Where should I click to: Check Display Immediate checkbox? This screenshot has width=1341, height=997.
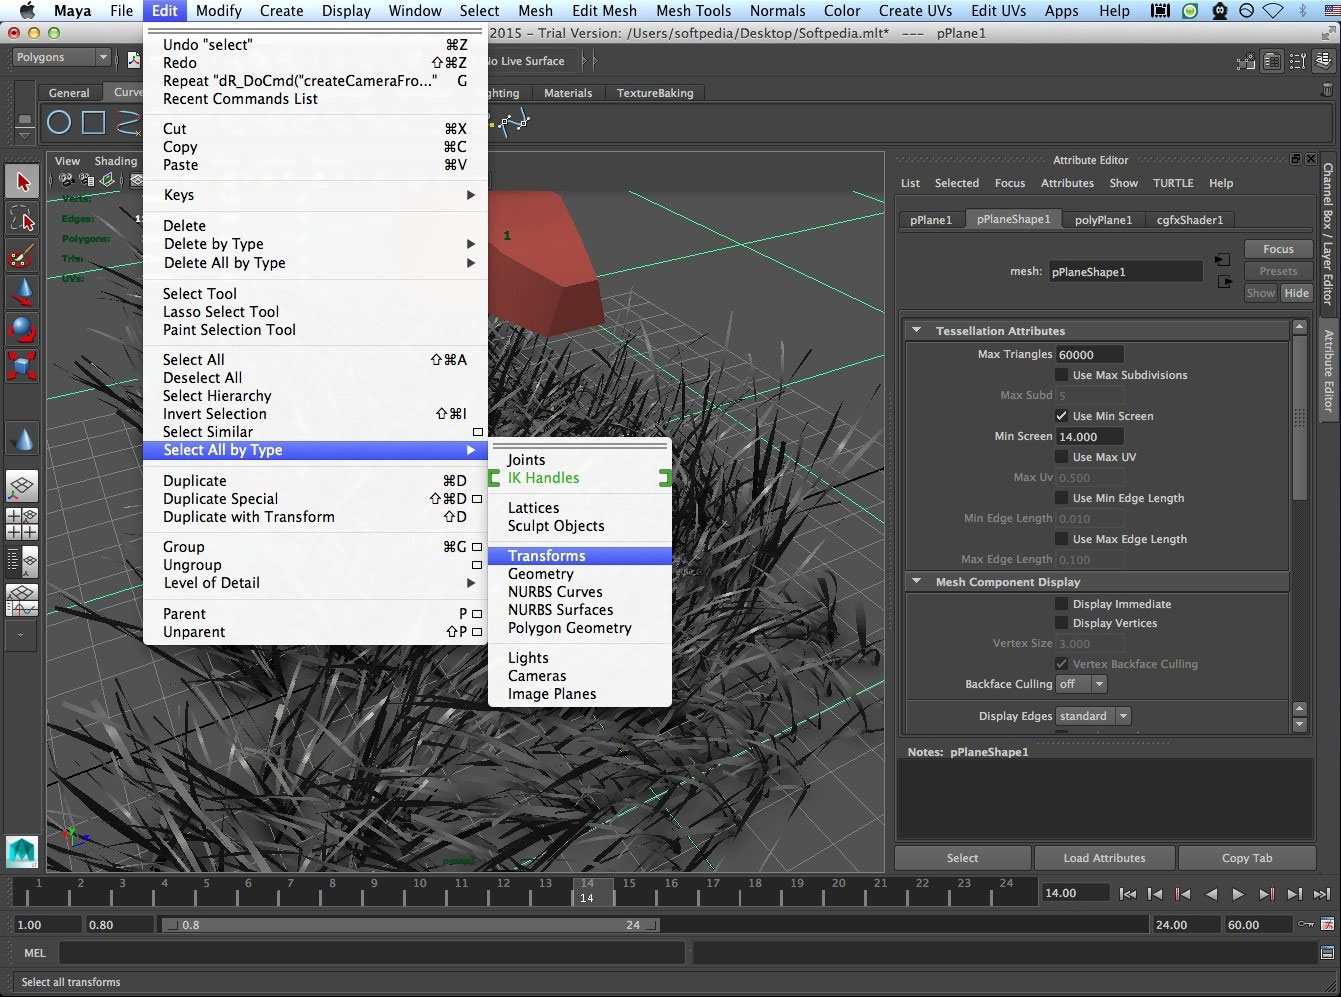point(1062,604)
